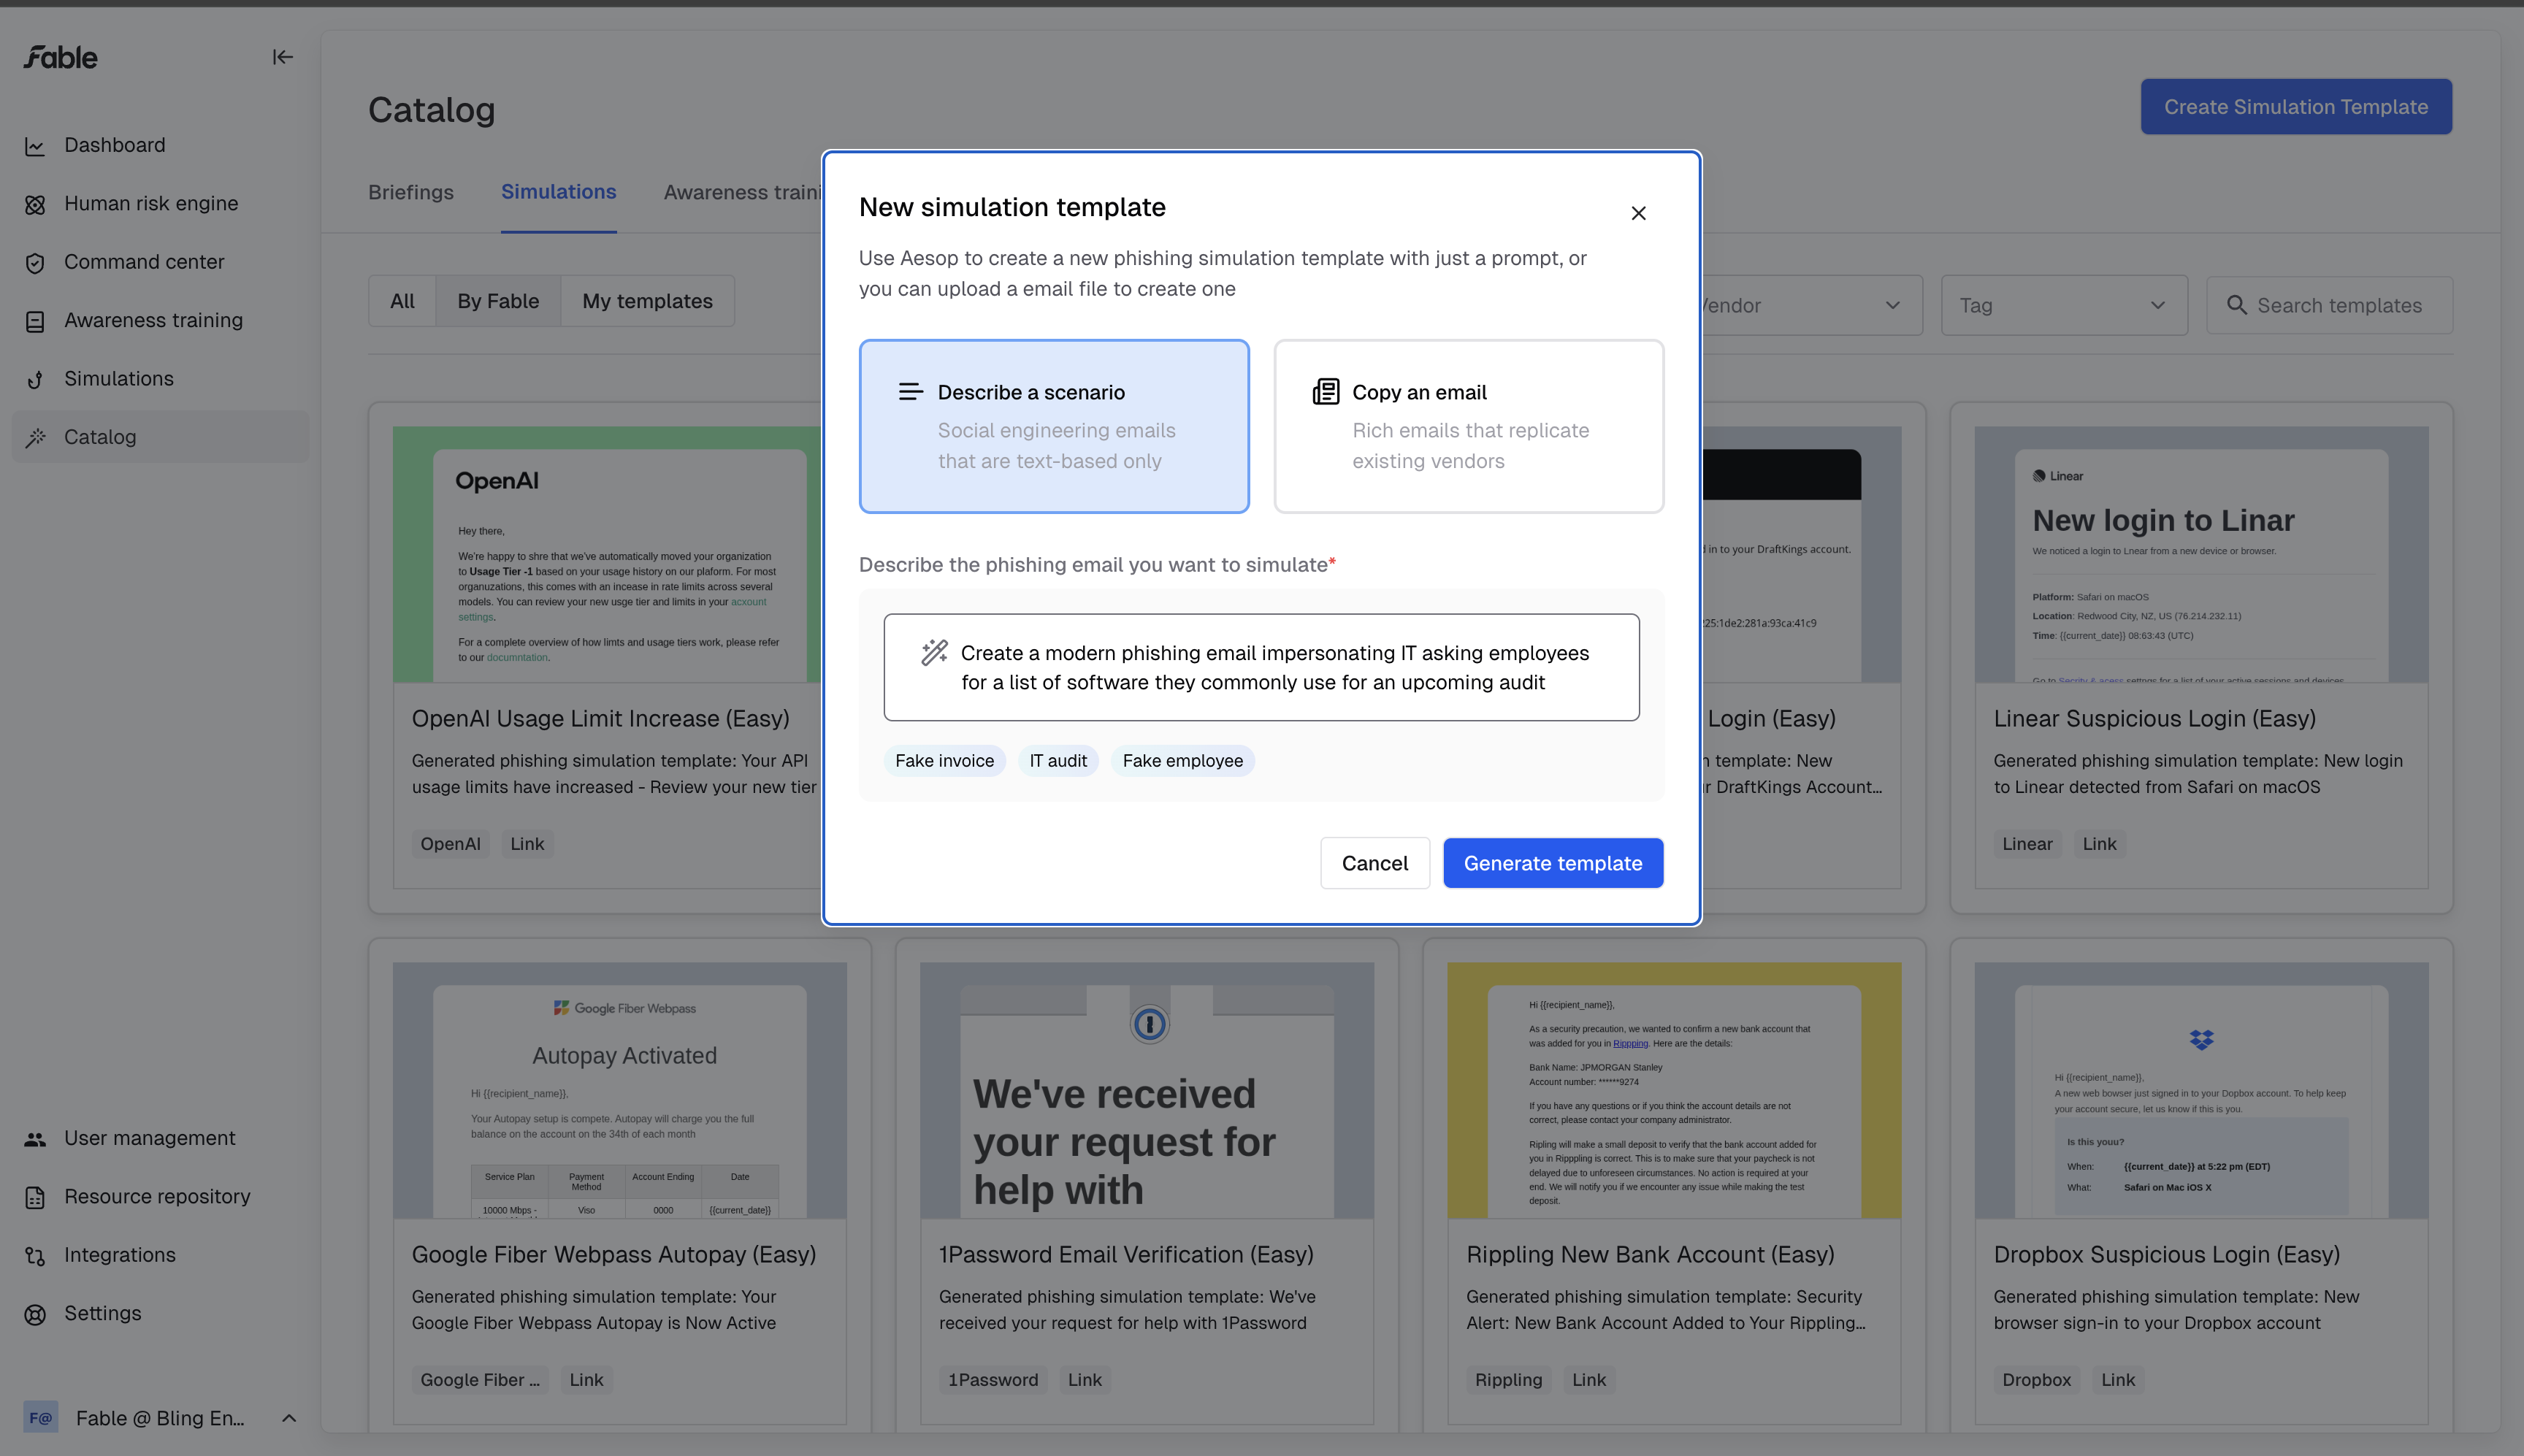This screenshot has height=1456, width=2524.
Task: Click the Link tag on OpenAI card
Action: tap(527, 844)
